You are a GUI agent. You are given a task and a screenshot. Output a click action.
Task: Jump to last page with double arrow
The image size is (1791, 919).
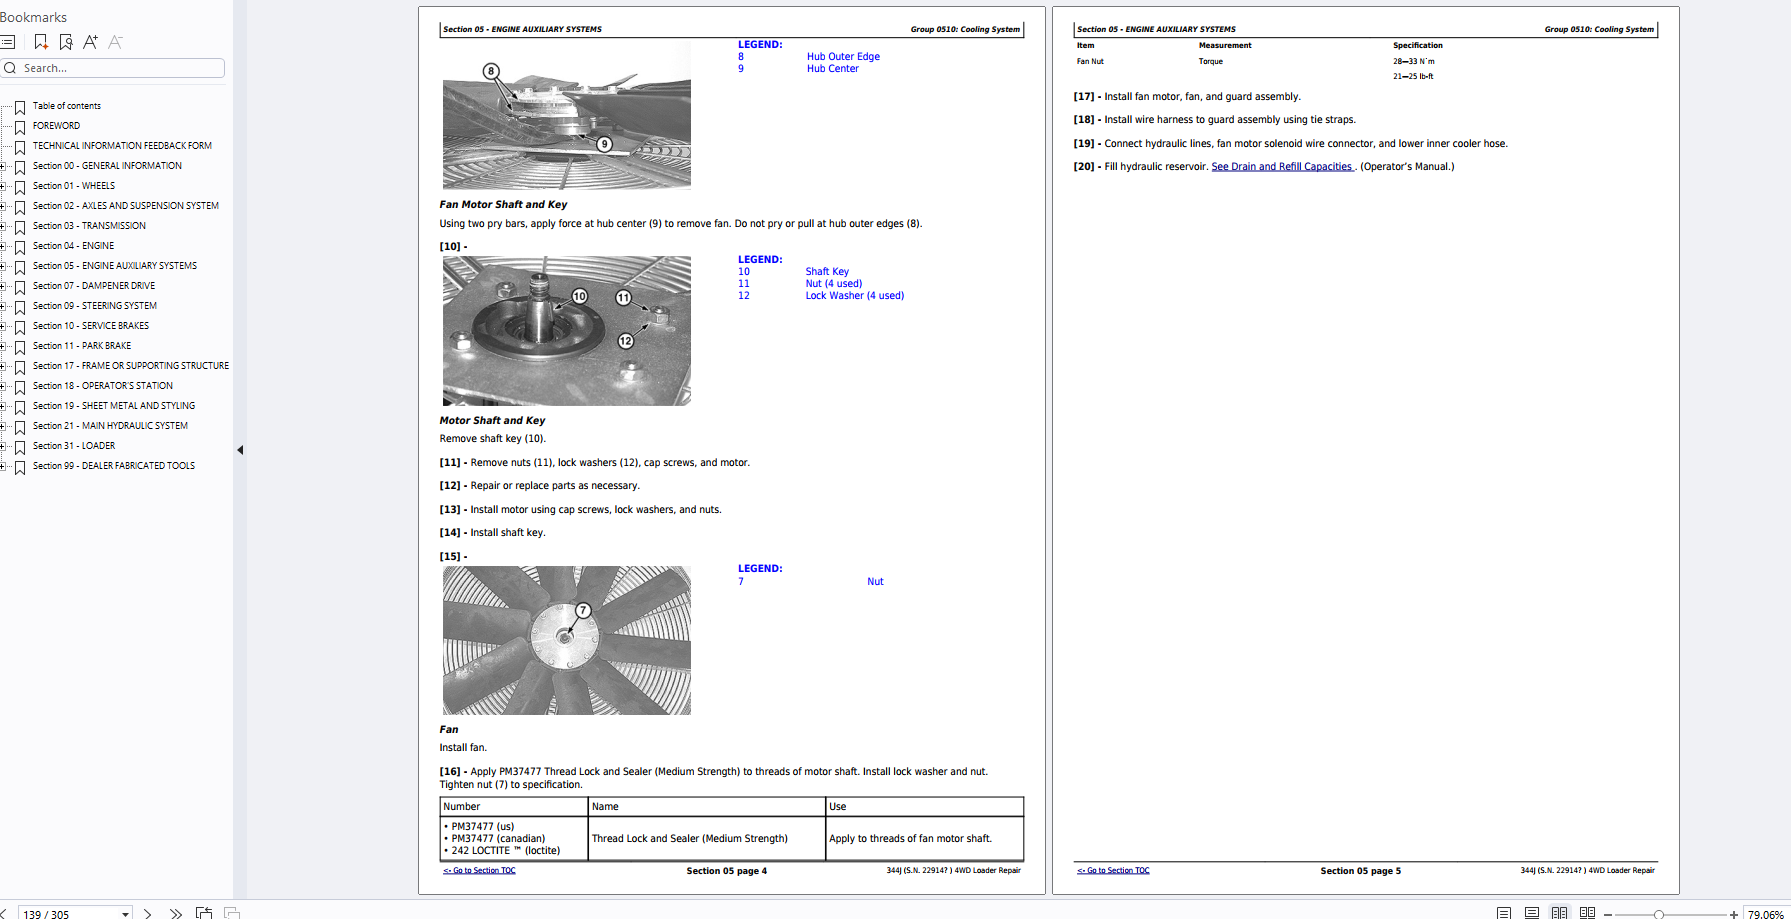176,913
